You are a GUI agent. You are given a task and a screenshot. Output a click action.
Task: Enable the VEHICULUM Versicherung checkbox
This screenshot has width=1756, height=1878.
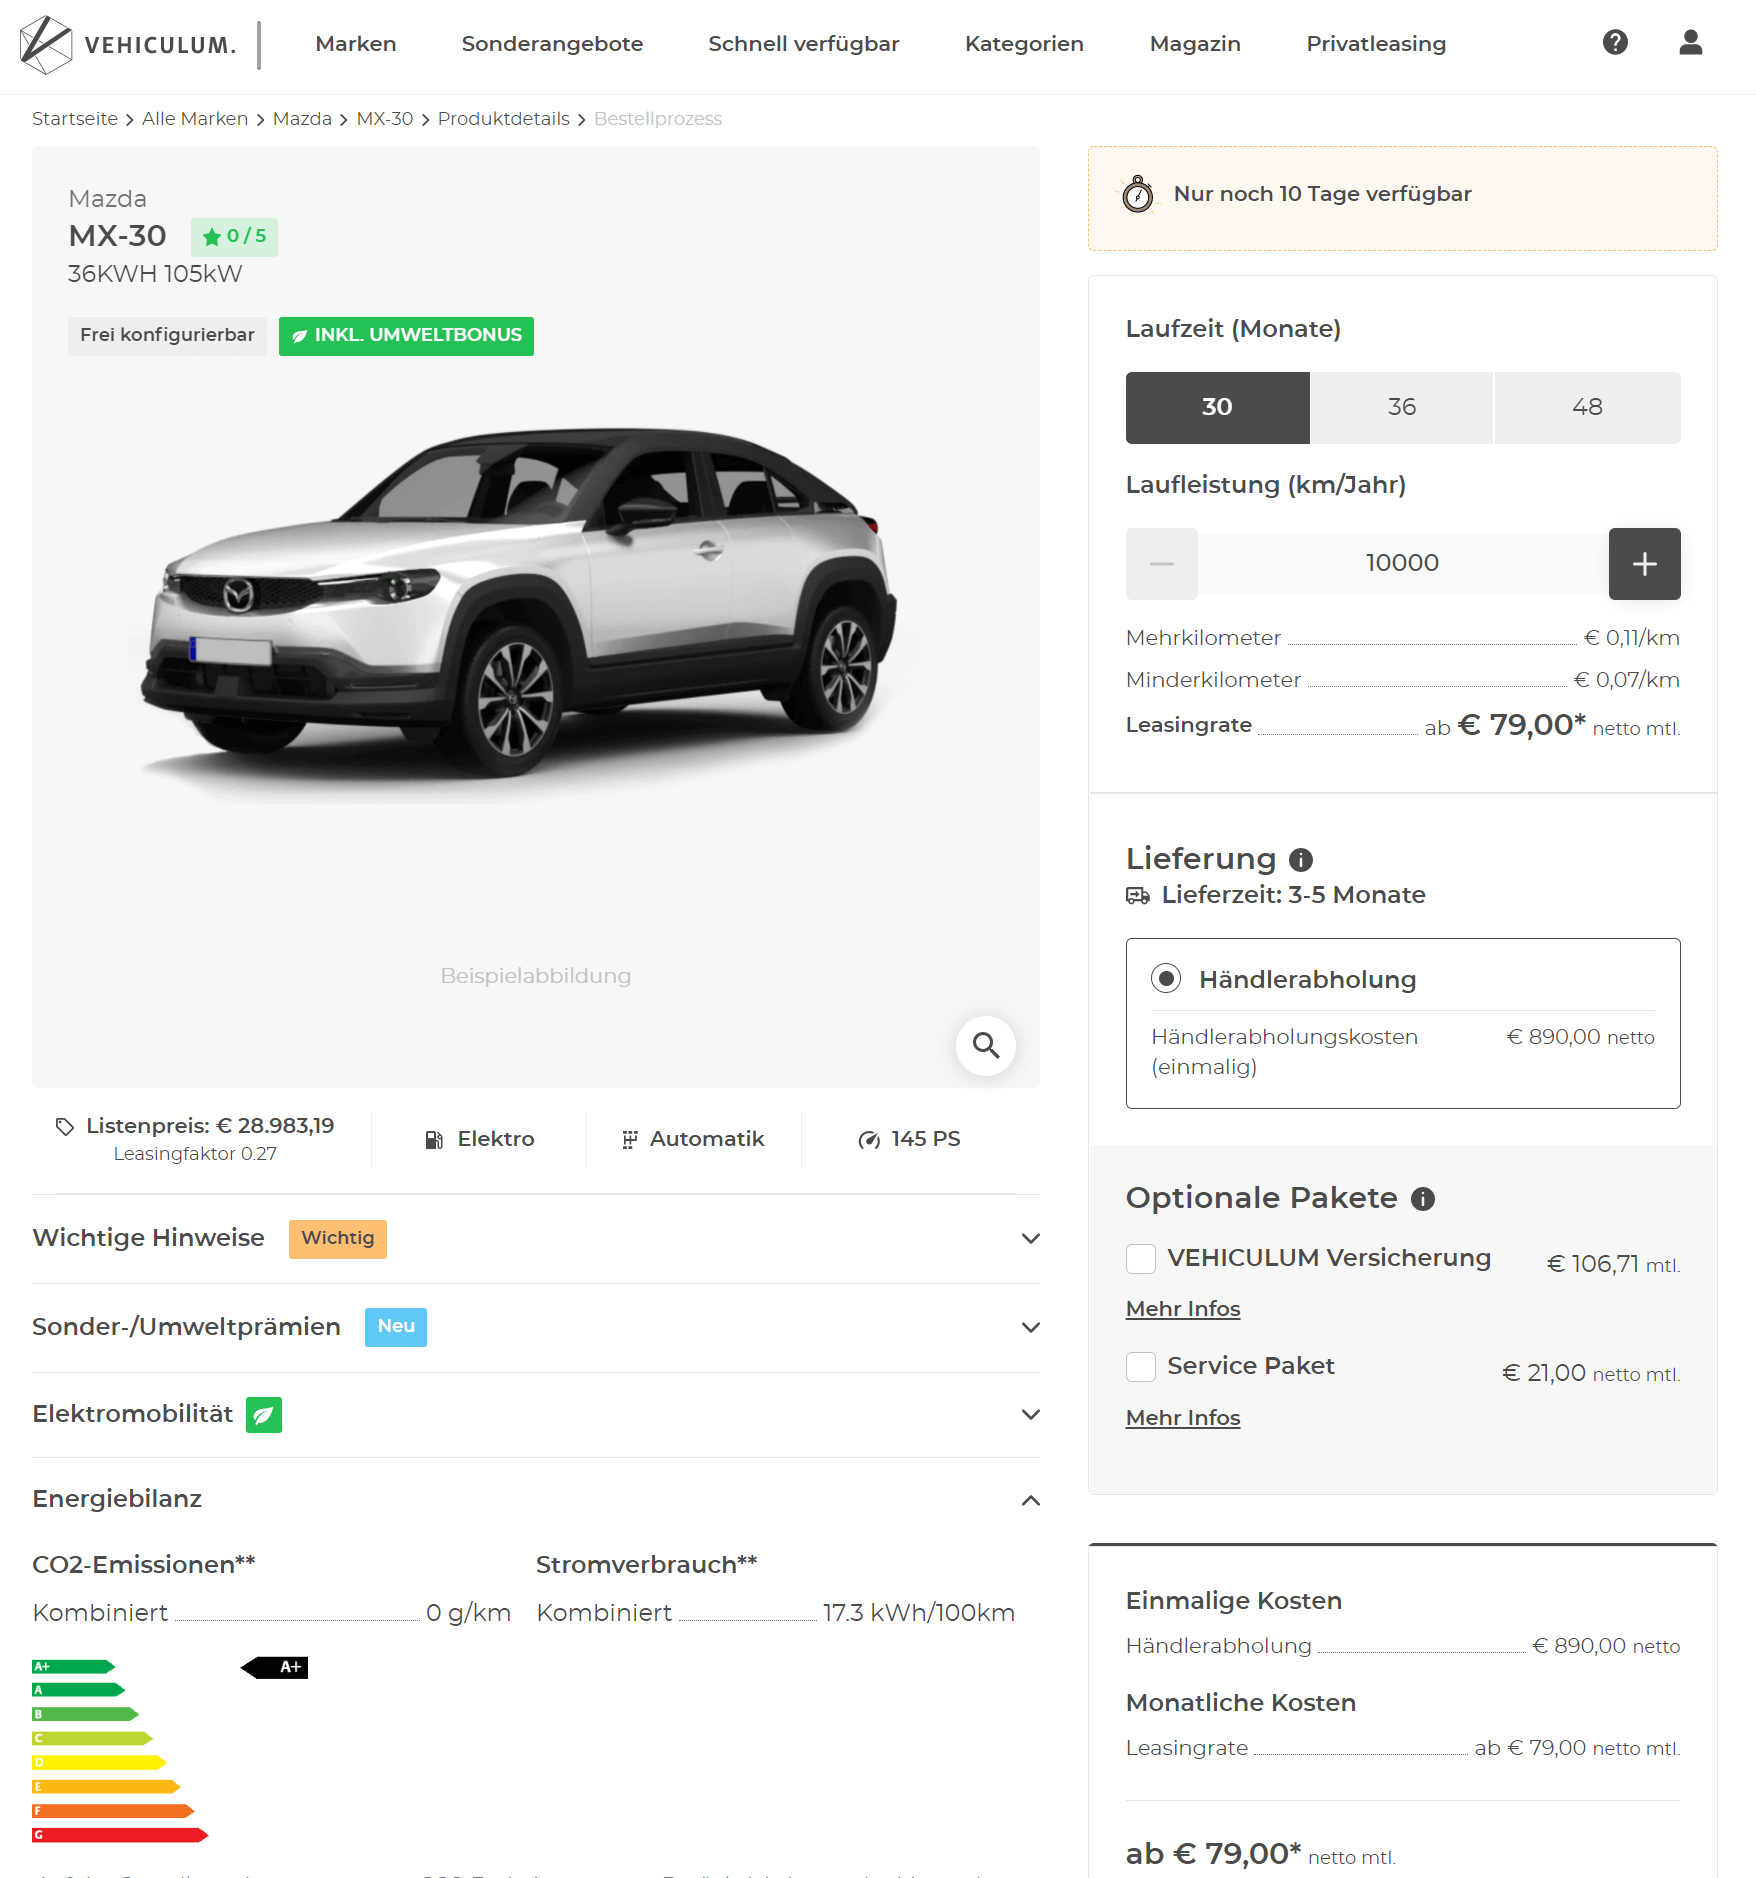tap(1141, 1259)
